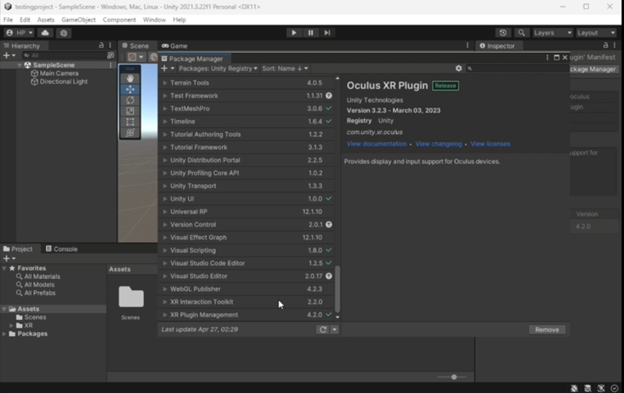Select the Visual Effect Graph package
This screenshot has height=393, width=624.
tap(247, 237)
